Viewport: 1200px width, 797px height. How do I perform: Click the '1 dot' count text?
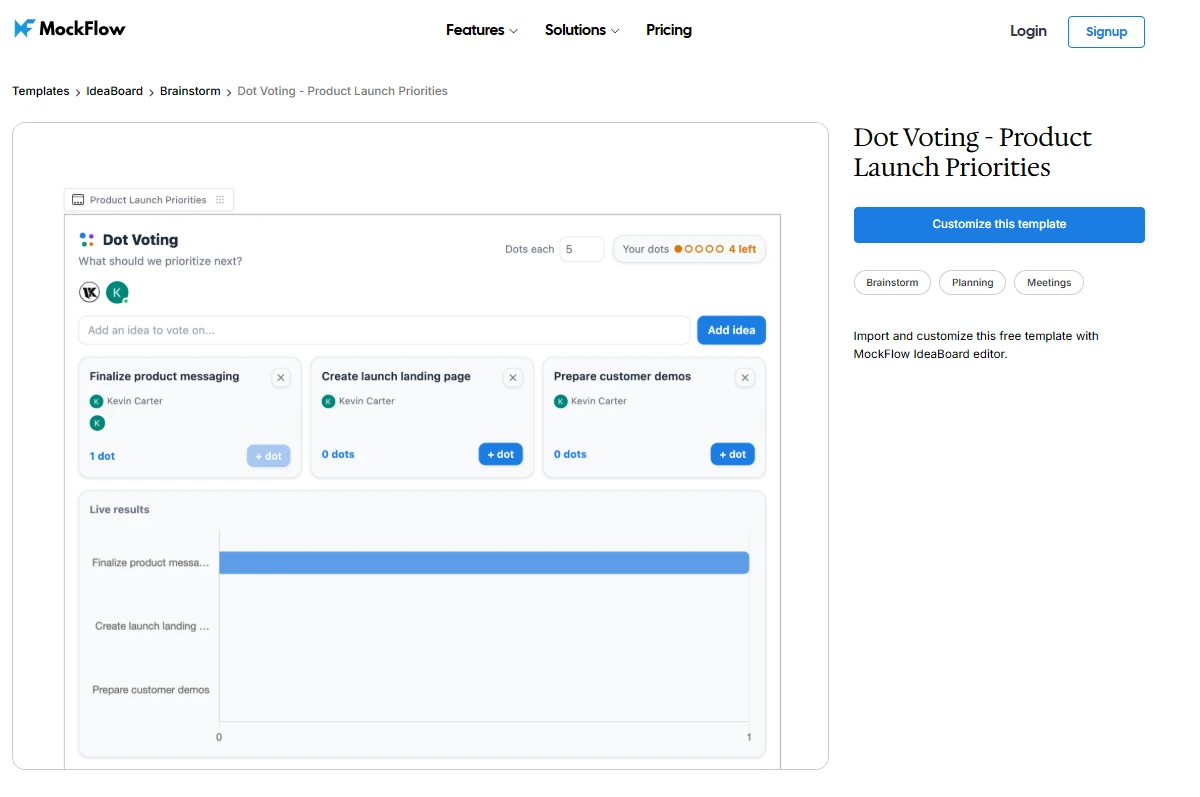[102, 456]
